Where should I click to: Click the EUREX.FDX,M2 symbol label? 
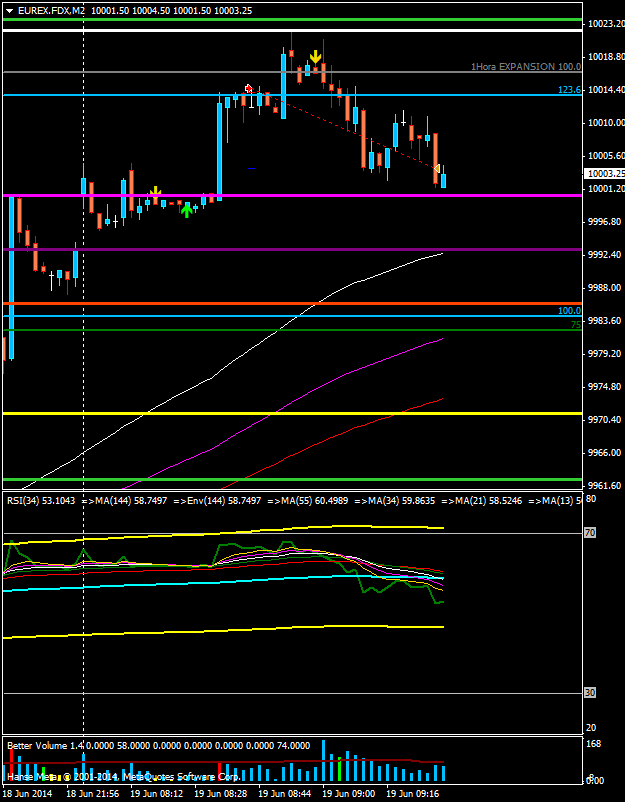(50, 9)
